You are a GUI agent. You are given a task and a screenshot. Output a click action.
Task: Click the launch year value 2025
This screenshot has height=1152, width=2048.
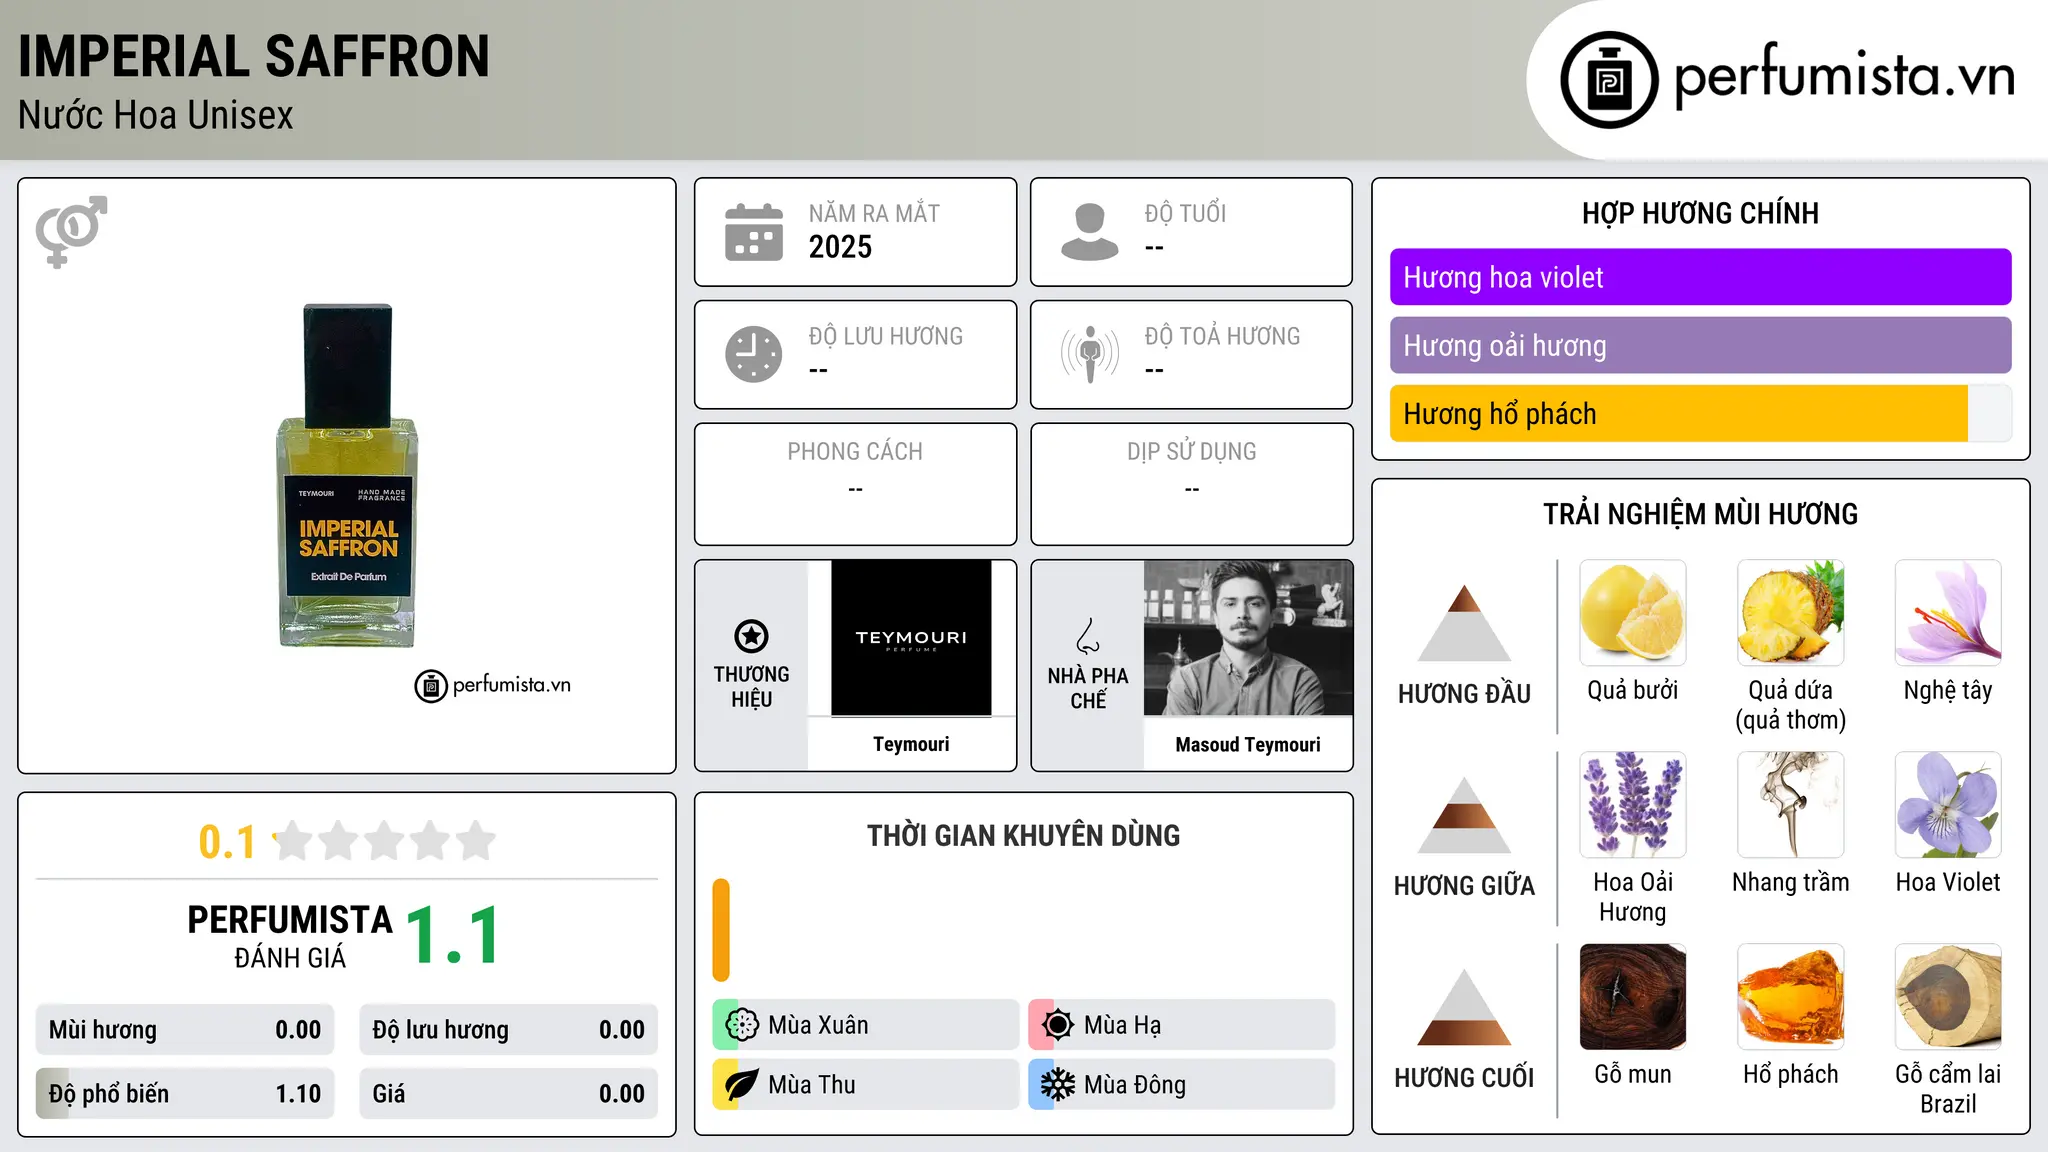coord(840,247)
